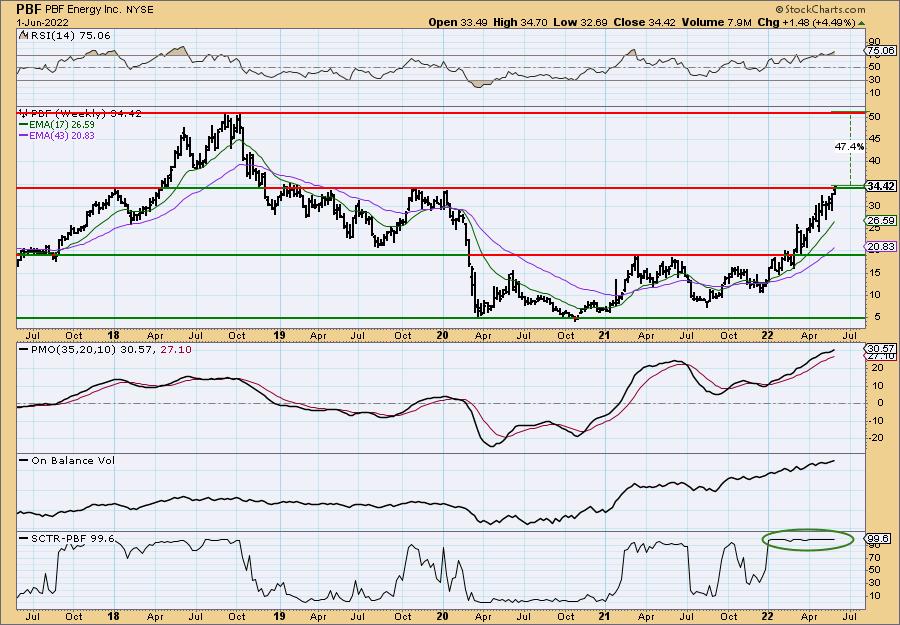
Task: Click the 'Chg +1.48 (+4.49%)' value
Action: [806, 22]
